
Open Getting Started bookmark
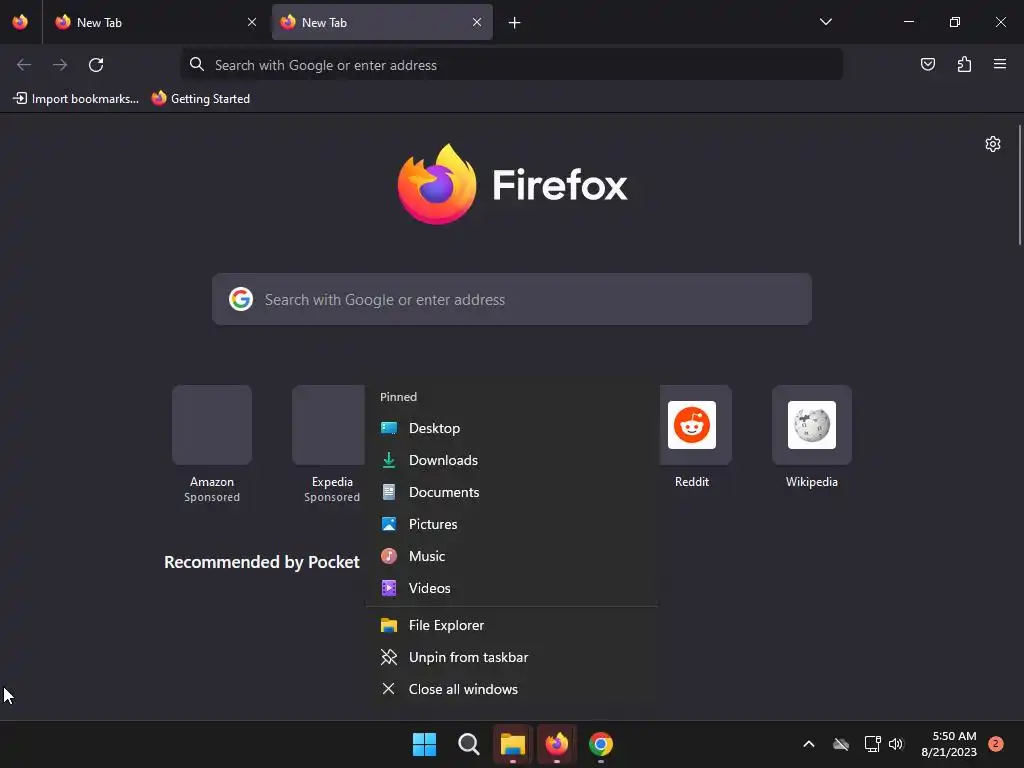tap(200, 99)
